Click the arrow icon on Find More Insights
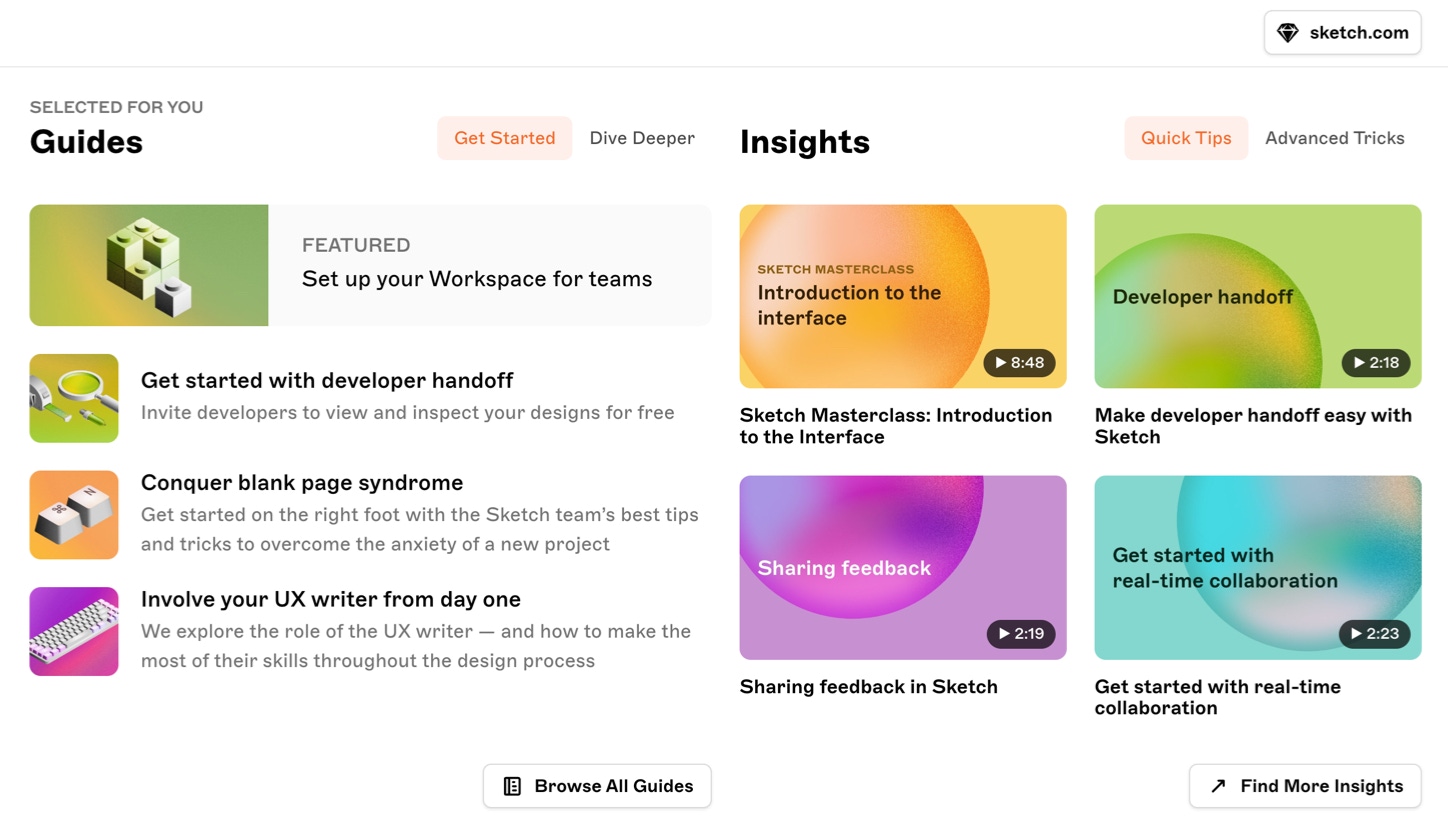1448x840 pixels. click(1216, 786)
